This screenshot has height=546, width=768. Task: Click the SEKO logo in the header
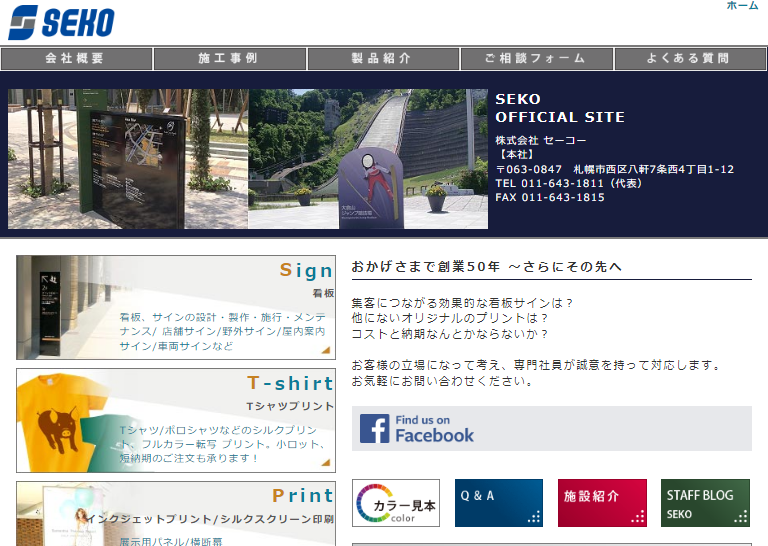click(62, 22)
